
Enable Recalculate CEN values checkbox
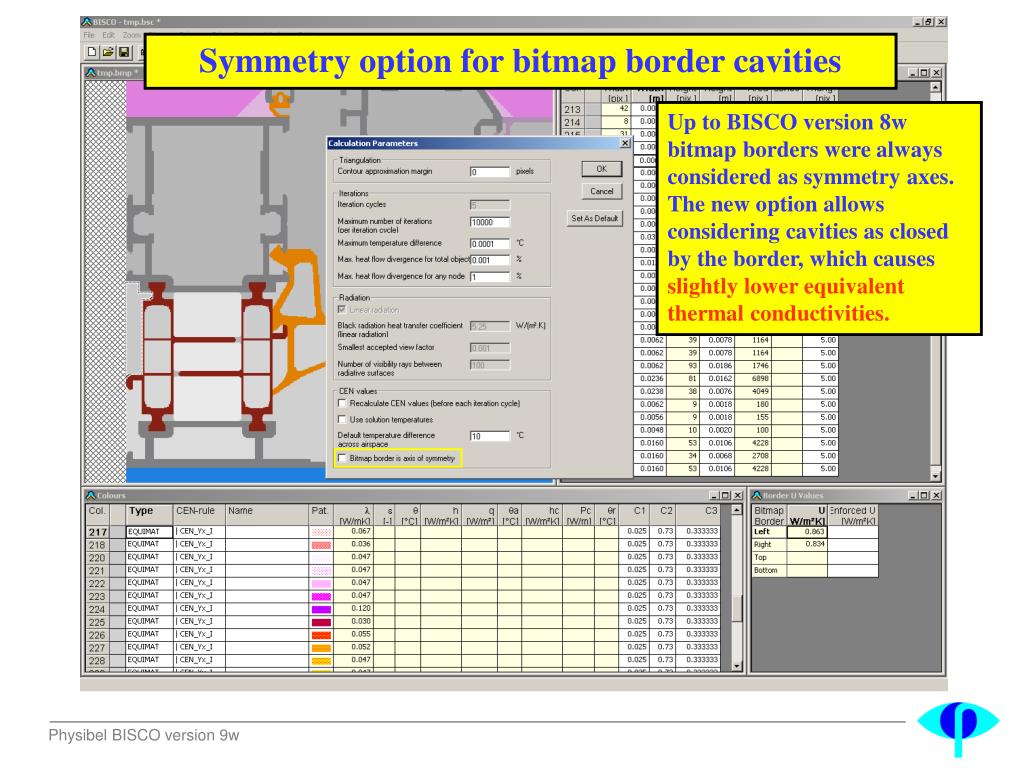(342, 404)
